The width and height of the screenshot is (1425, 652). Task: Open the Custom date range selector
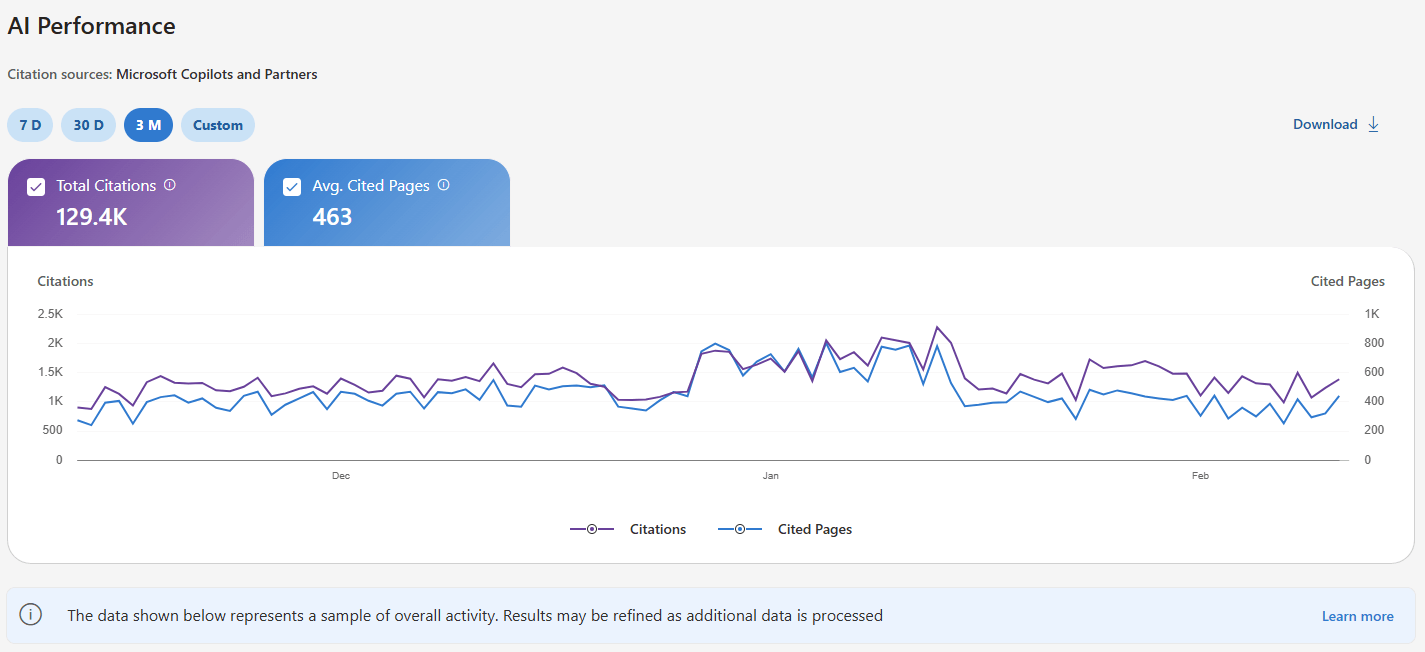click(x=217, y=124)
